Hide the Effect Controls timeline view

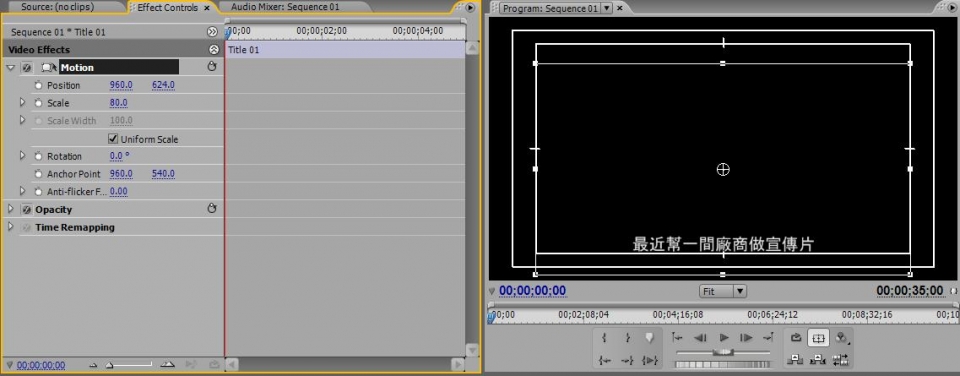point(212,32)
